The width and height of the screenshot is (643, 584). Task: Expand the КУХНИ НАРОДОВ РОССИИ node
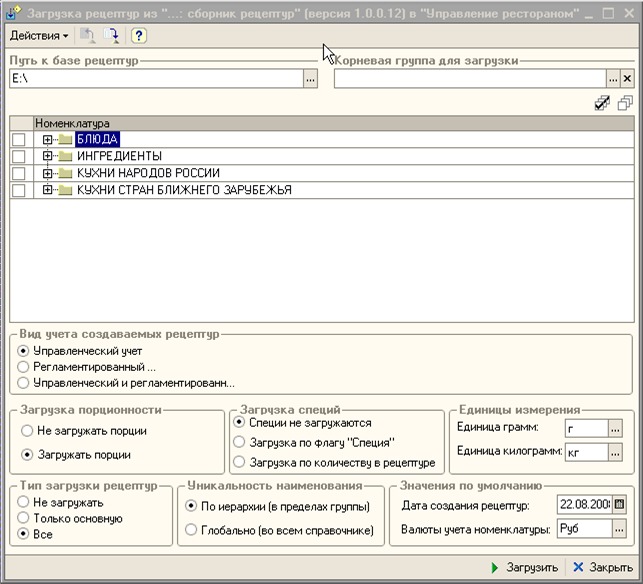click(x=47, y=173)
